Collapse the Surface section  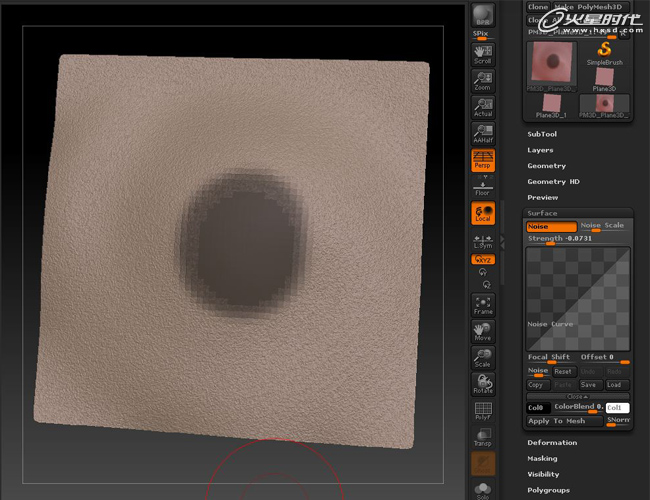click(542, 213)
